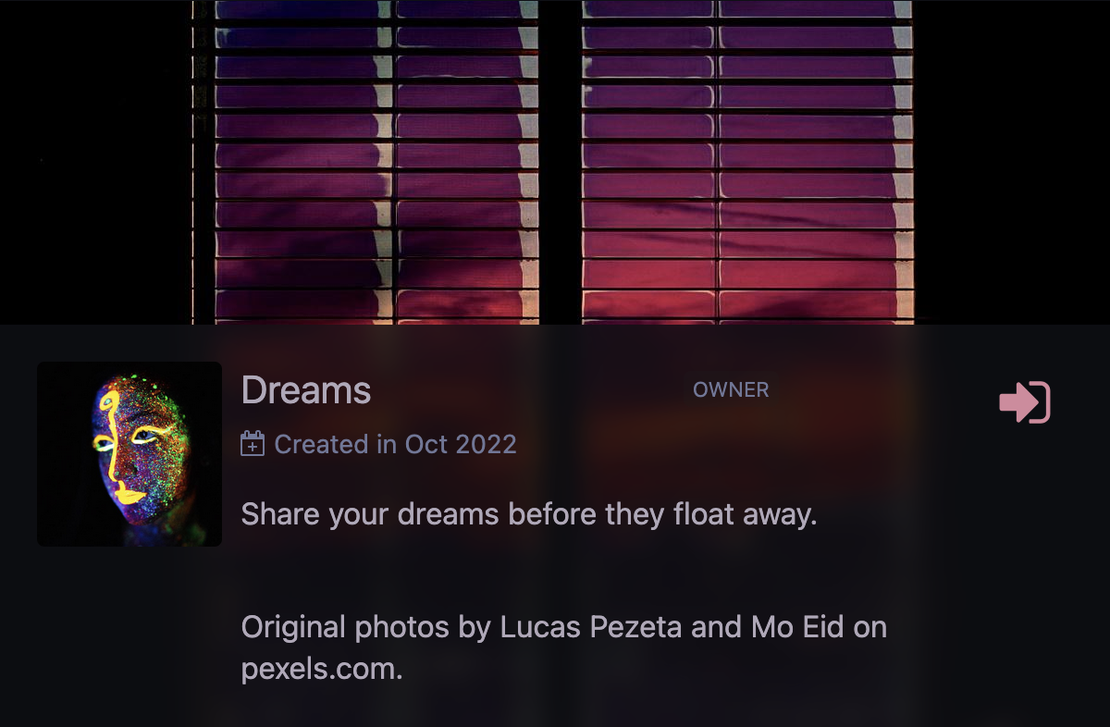
Task: Click the pink leave community arrow icon
Action: point(1025,402)
